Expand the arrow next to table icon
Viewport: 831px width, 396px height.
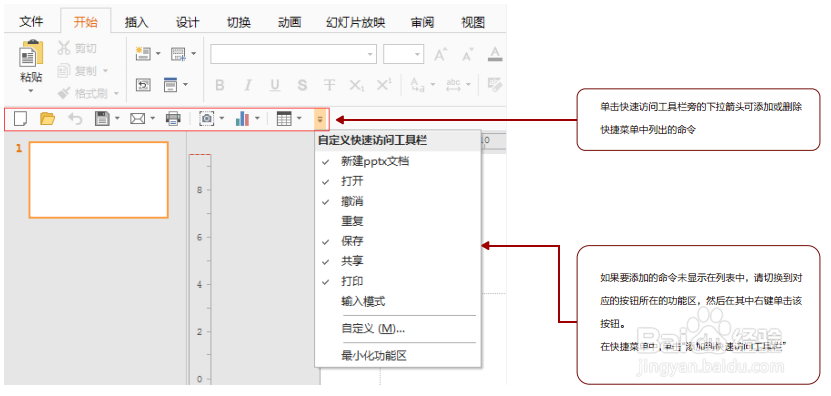click(299, 119)
